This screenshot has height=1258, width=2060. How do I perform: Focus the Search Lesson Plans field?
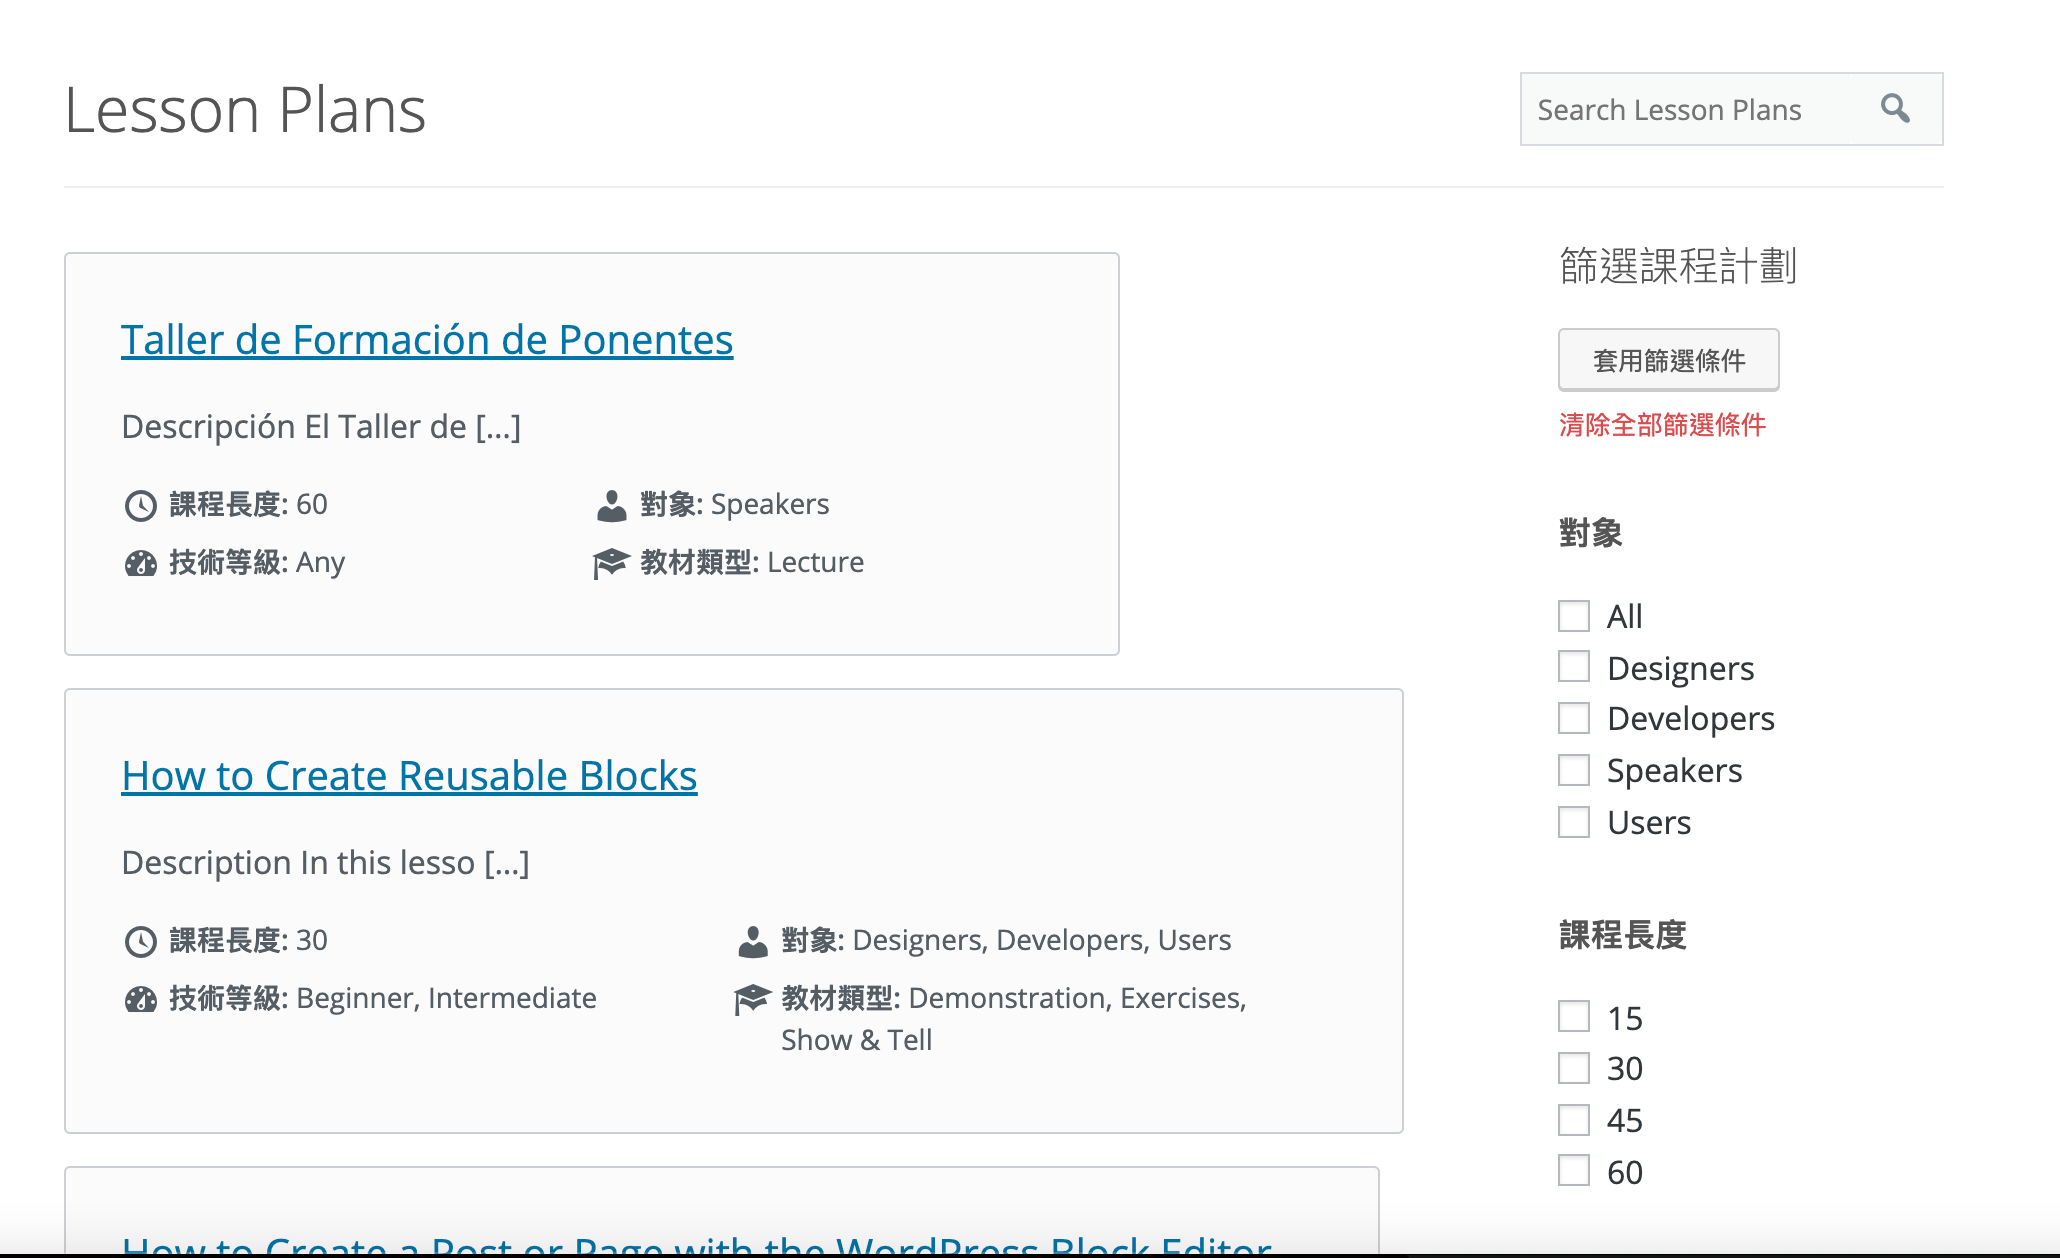1731,109
